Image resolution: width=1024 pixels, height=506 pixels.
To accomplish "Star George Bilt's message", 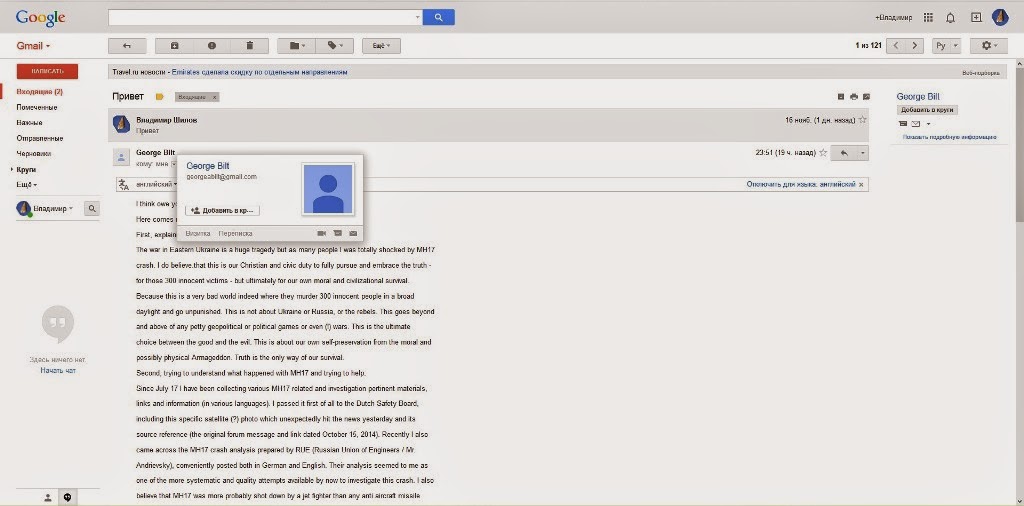I will pos(823,153).
